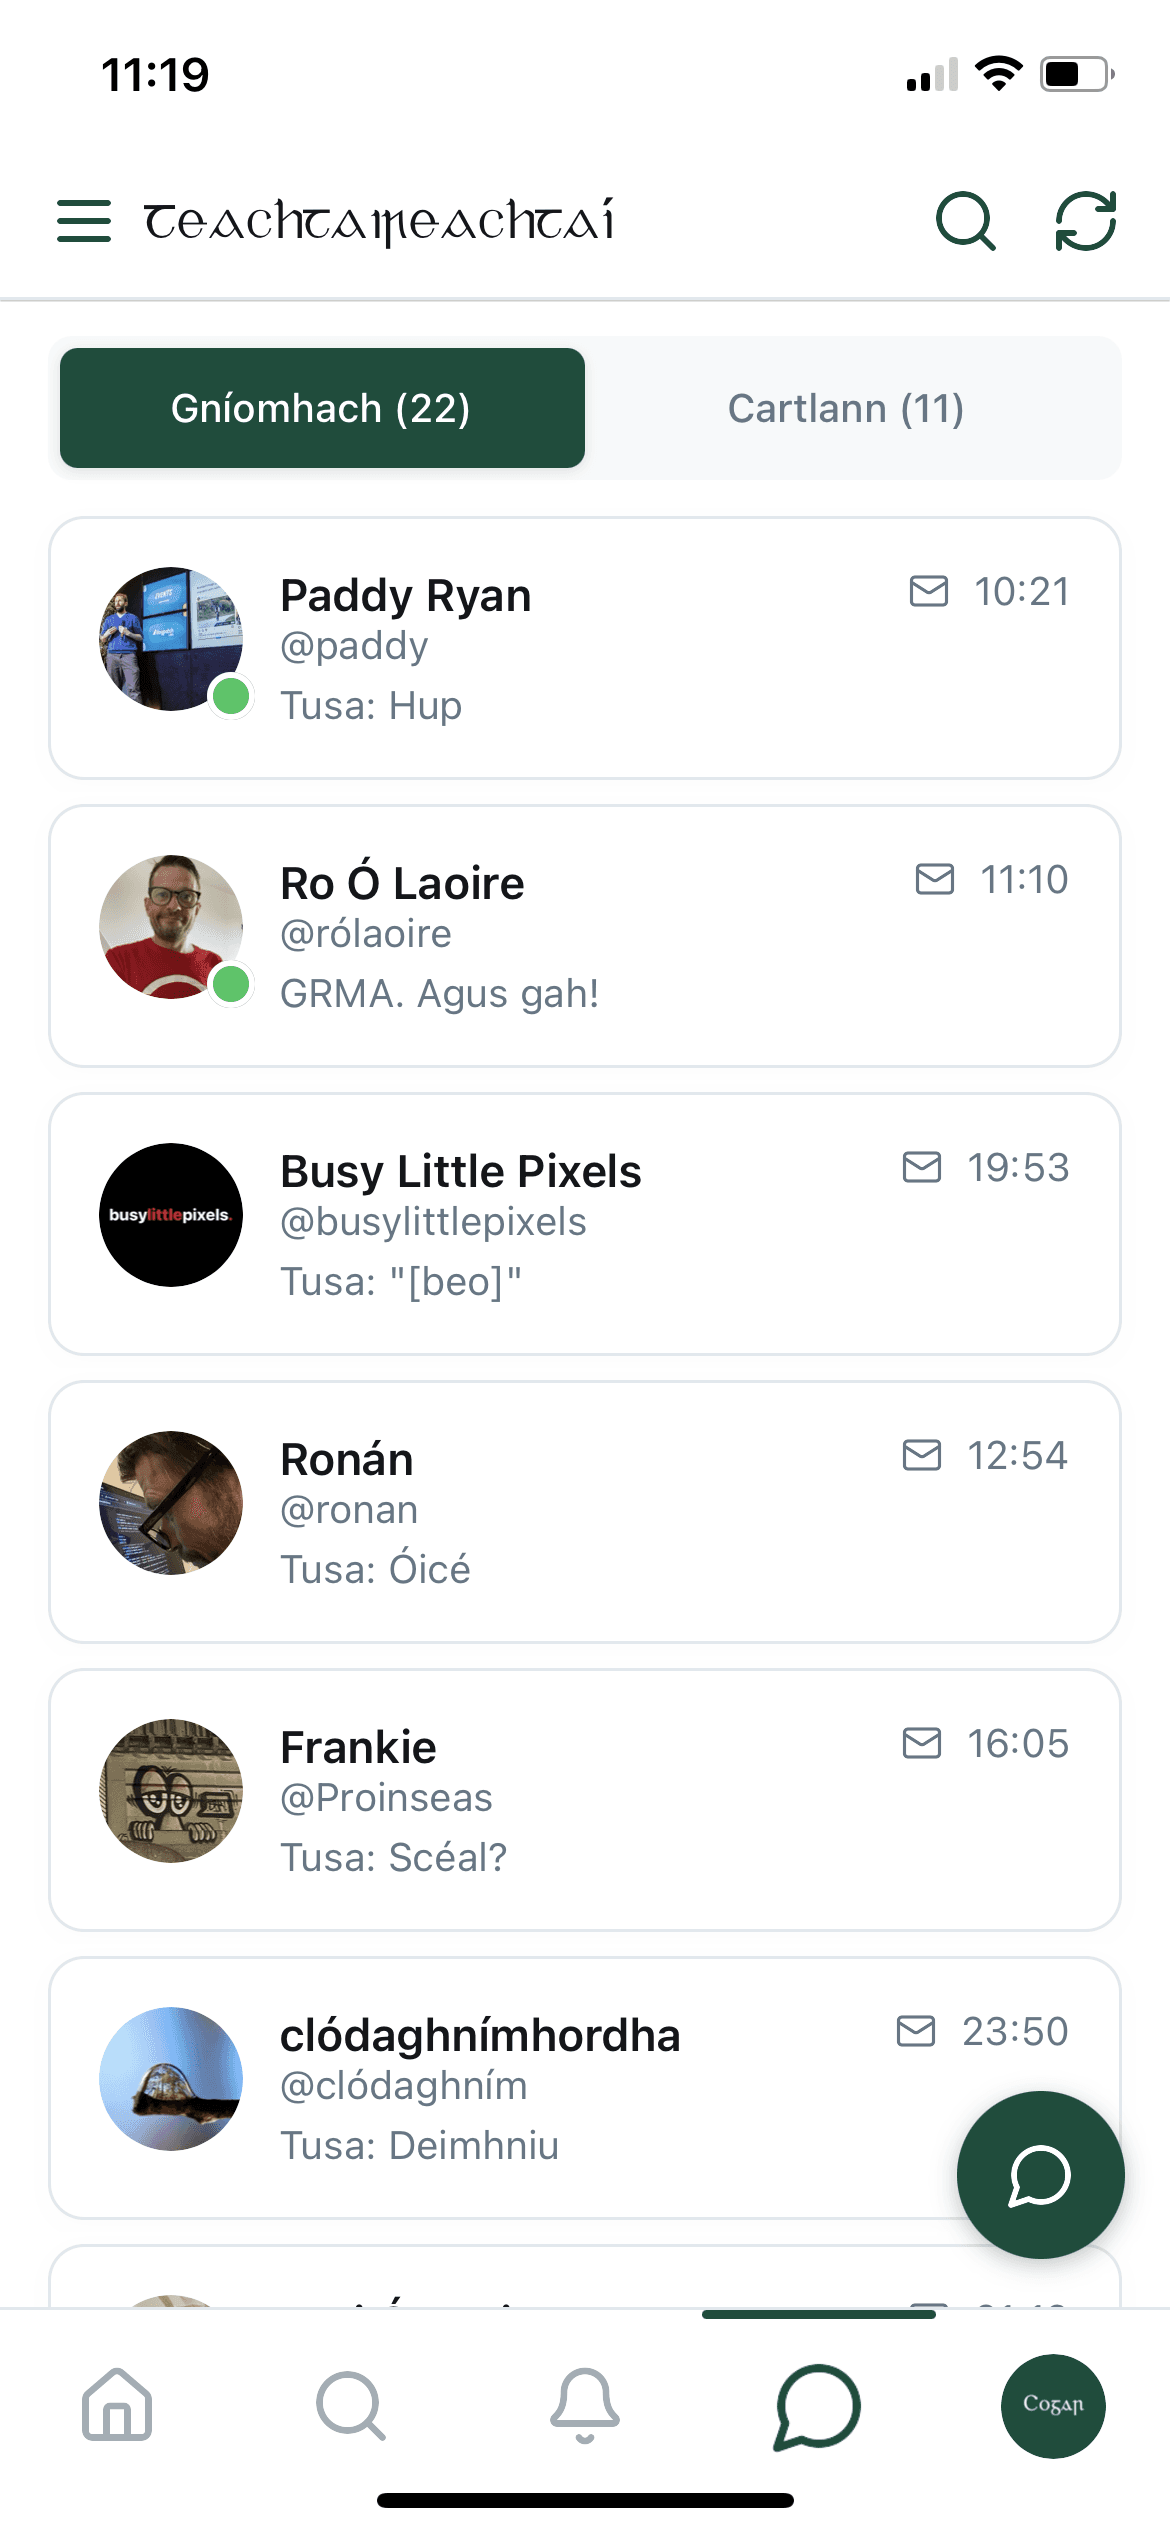Click envelope icon beside 11:10
The width and height of the screenshot is (1170, 2532).
tap(935, 879)
